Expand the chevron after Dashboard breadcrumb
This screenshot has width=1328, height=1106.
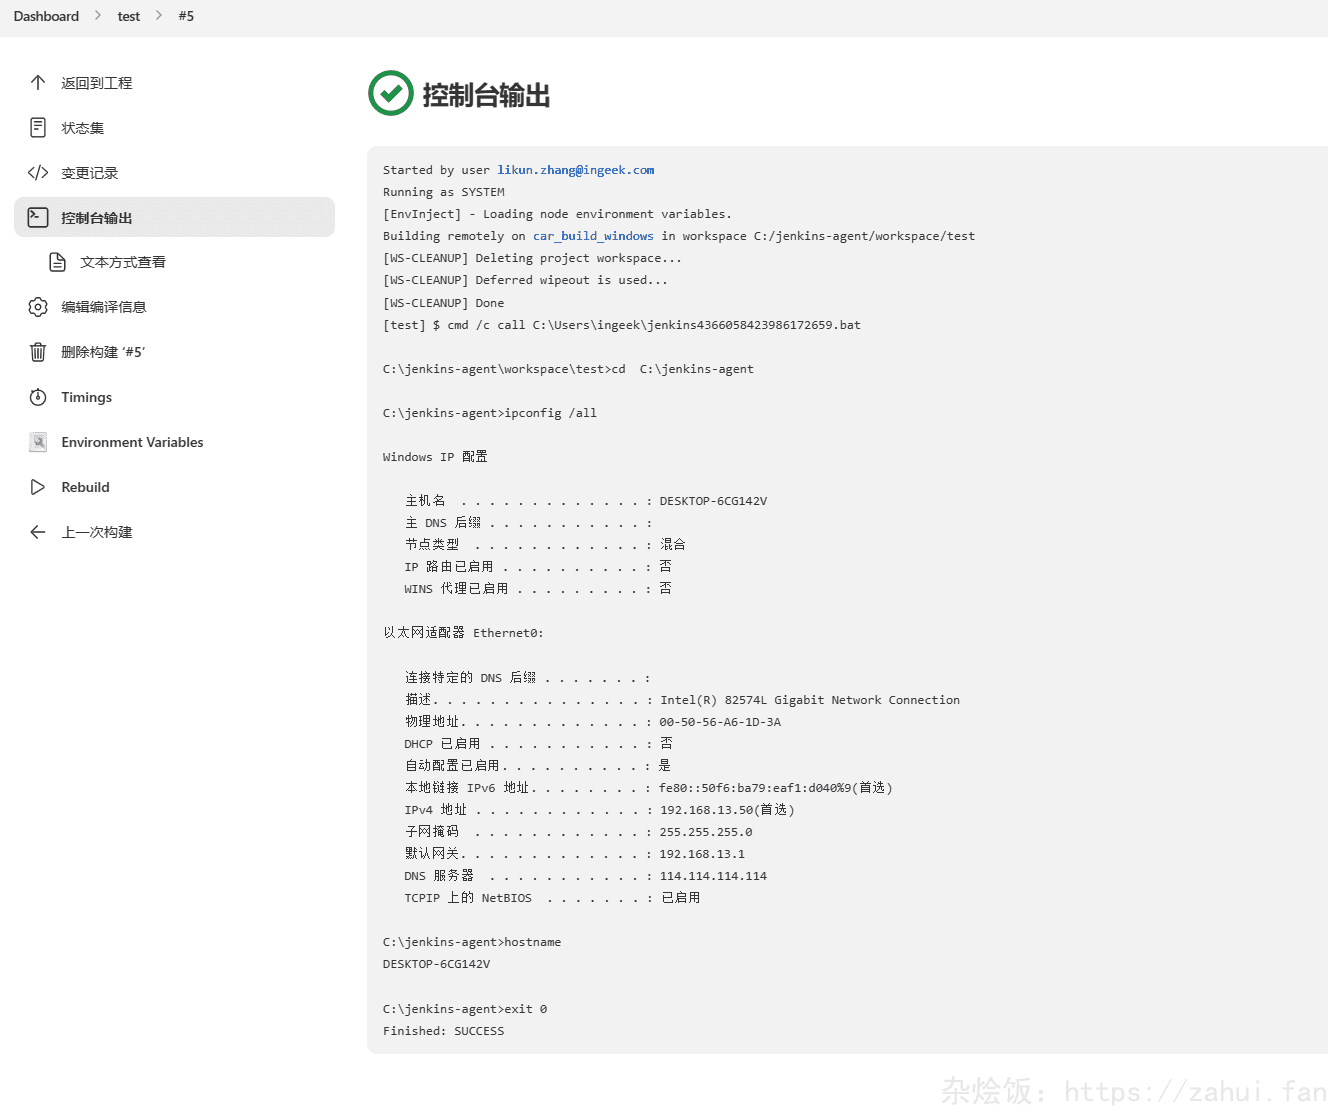point(98,16)
